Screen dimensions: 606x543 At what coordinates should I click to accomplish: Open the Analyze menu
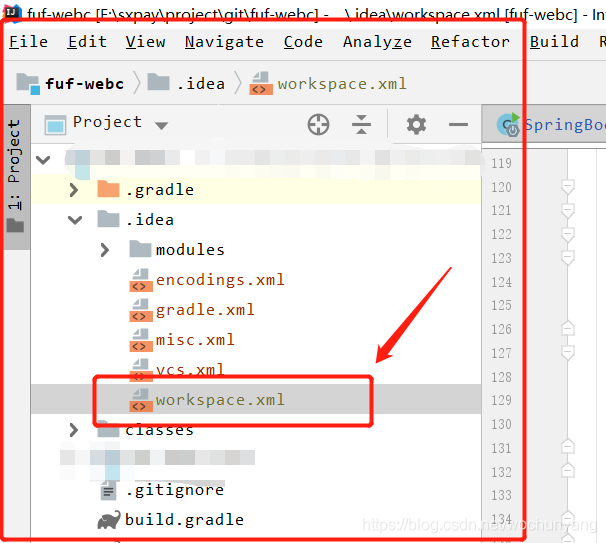(x=377, y=41)
